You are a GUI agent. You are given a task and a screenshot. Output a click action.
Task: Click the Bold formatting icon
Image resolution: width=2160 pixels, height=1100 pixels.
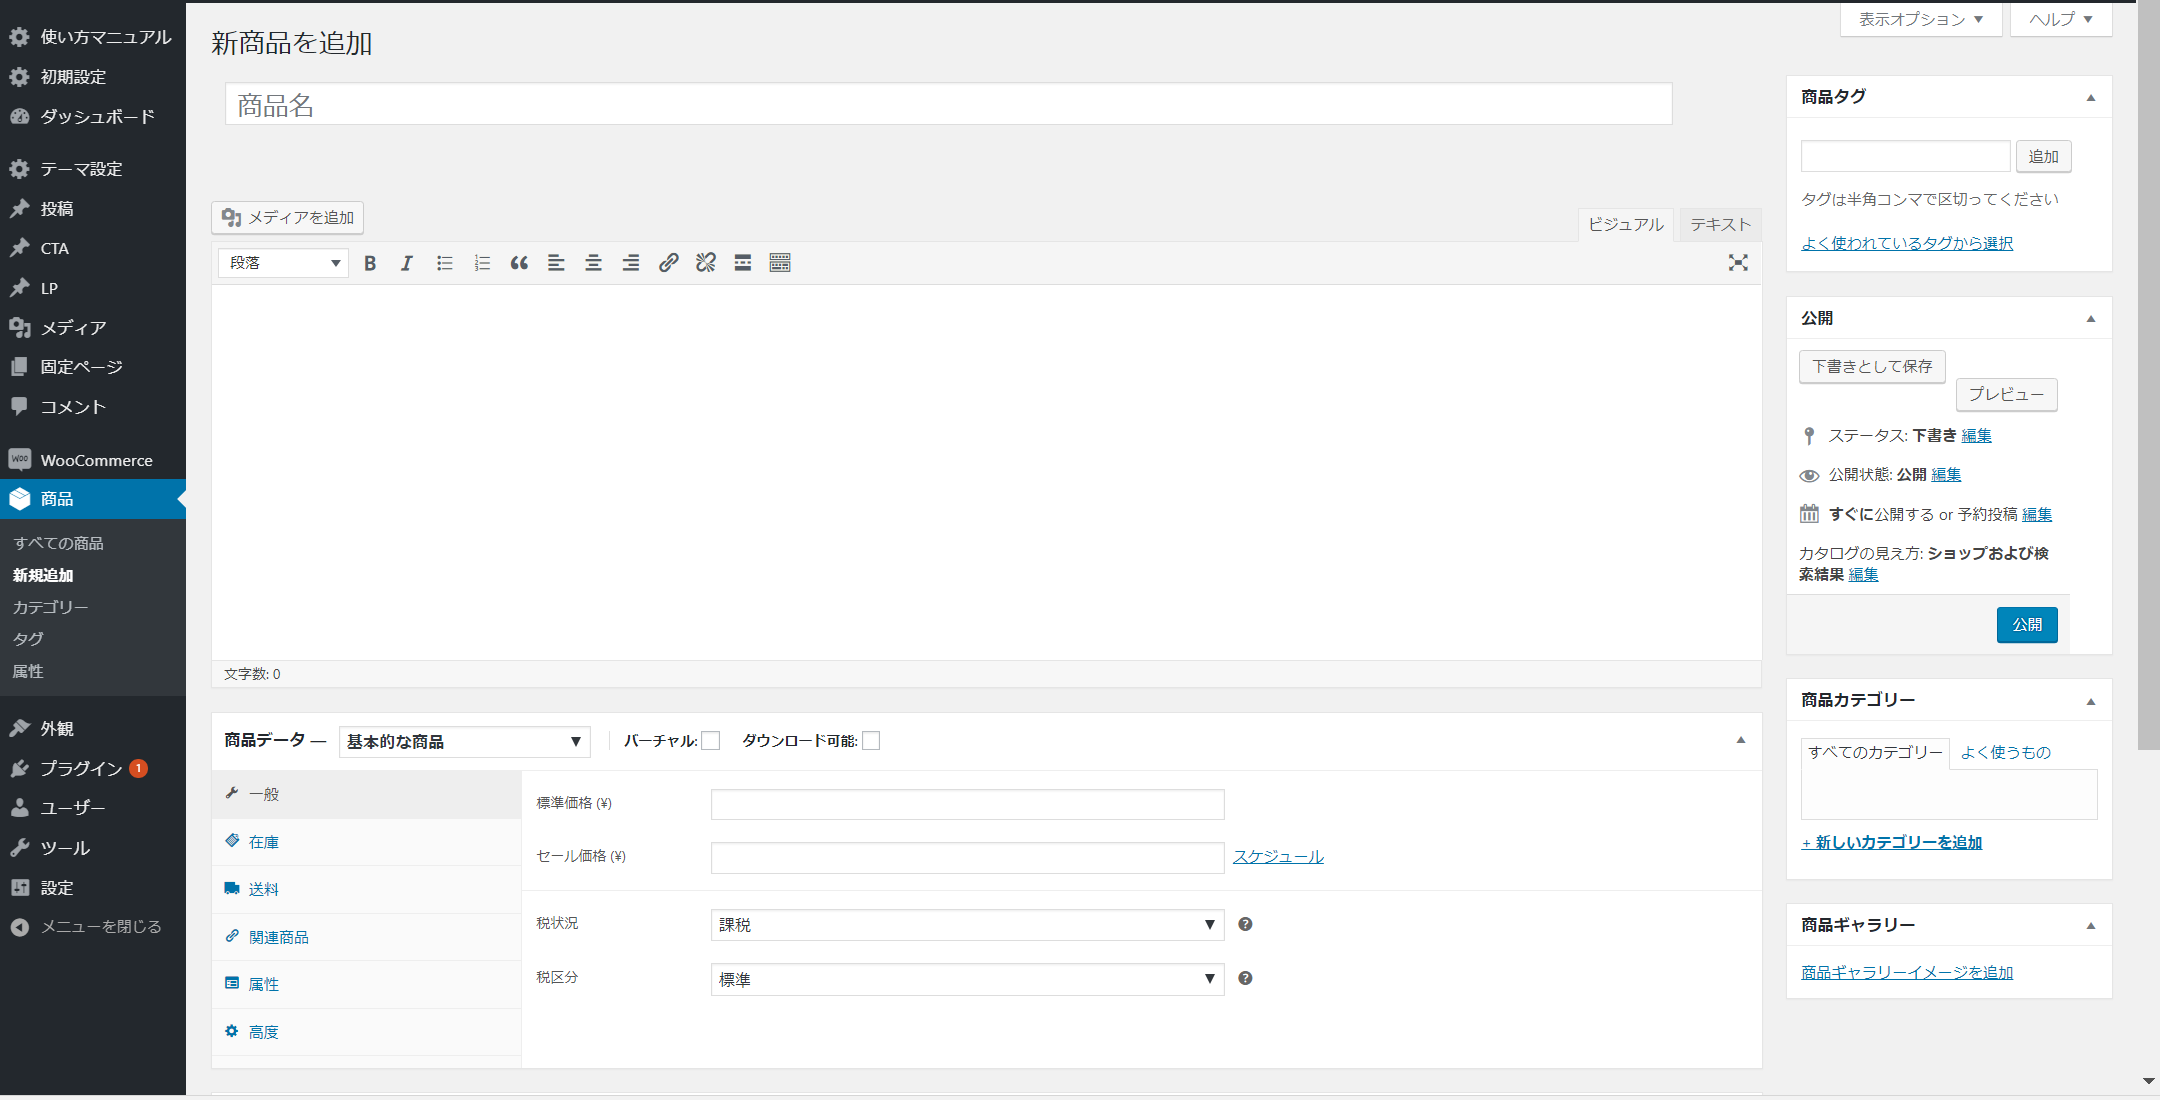tap(370, 263)
